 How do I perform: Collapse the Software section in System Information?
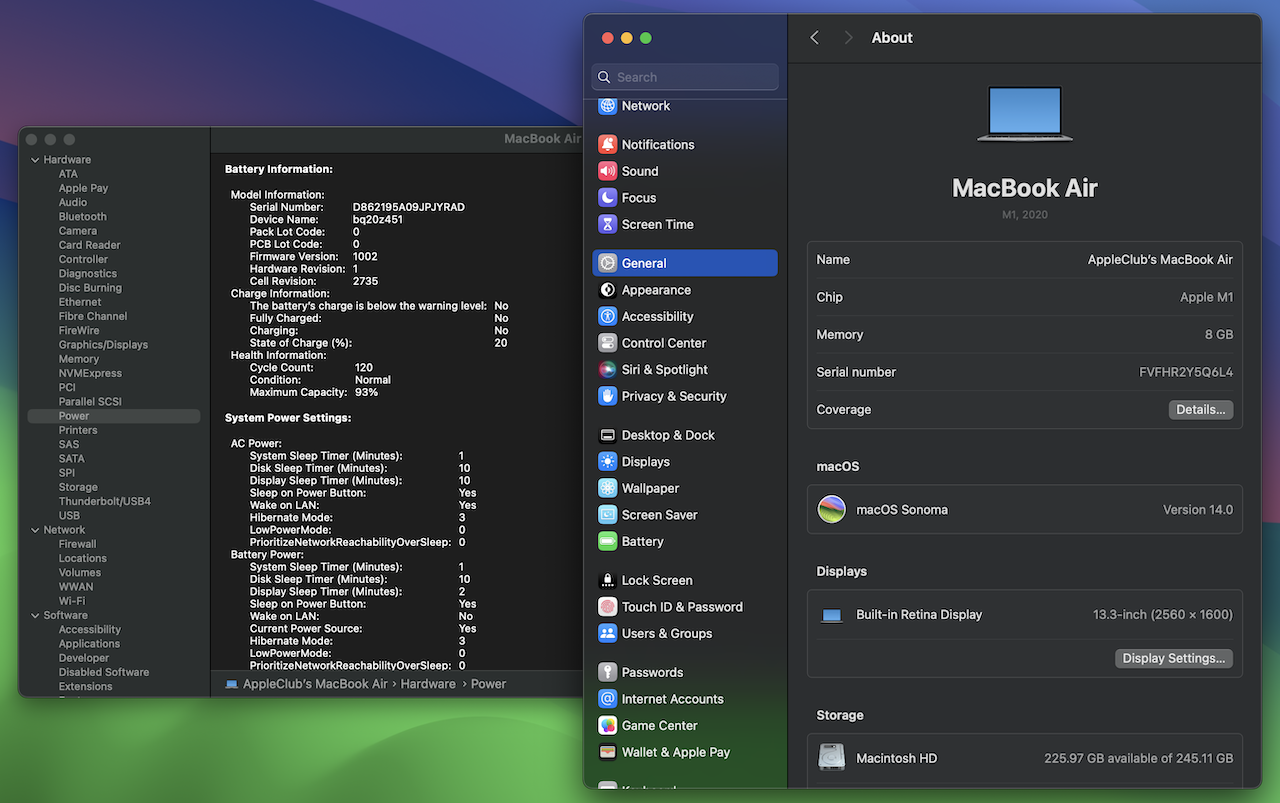coord(35,615)
